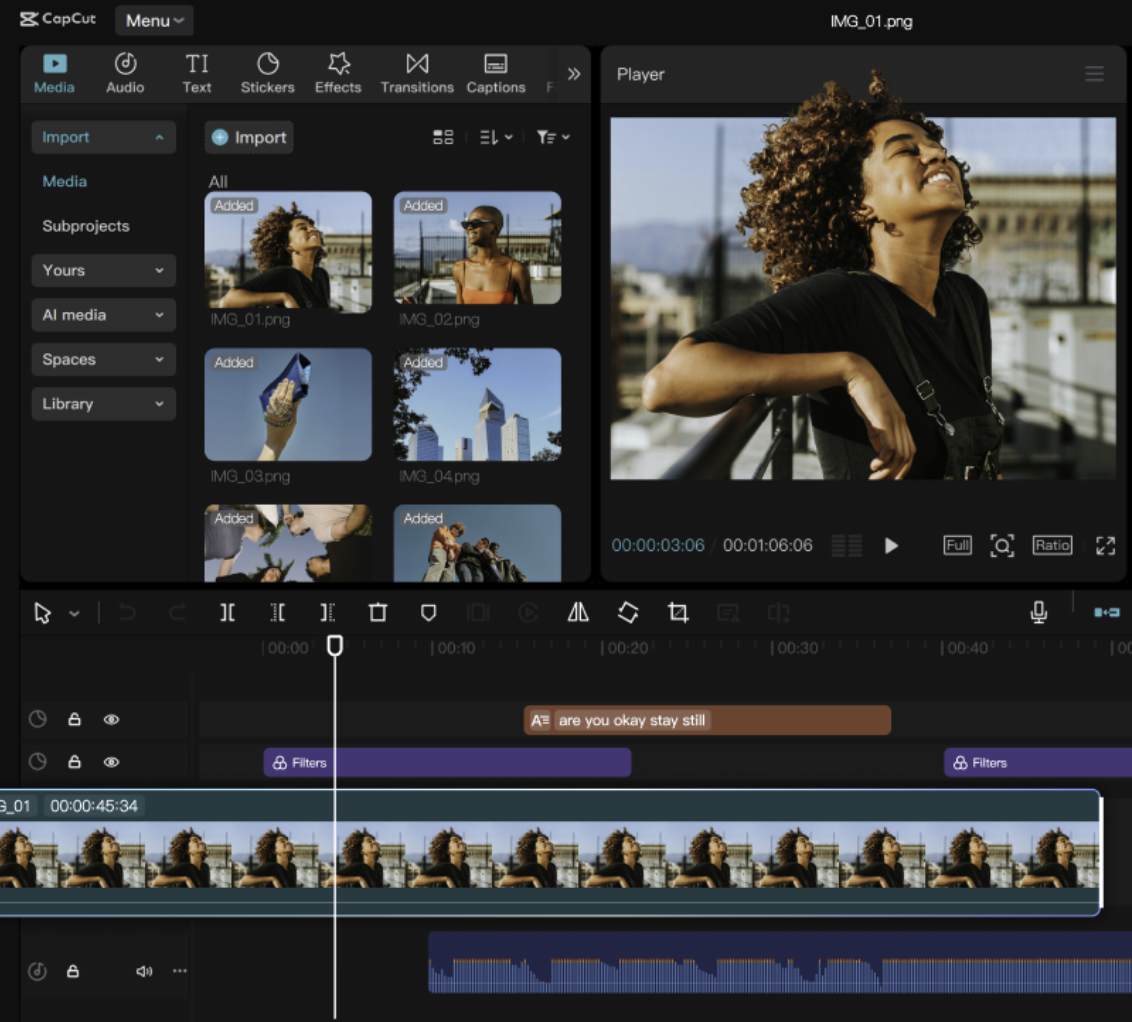
Task: Lock the audio track
Action: point(73,971)
